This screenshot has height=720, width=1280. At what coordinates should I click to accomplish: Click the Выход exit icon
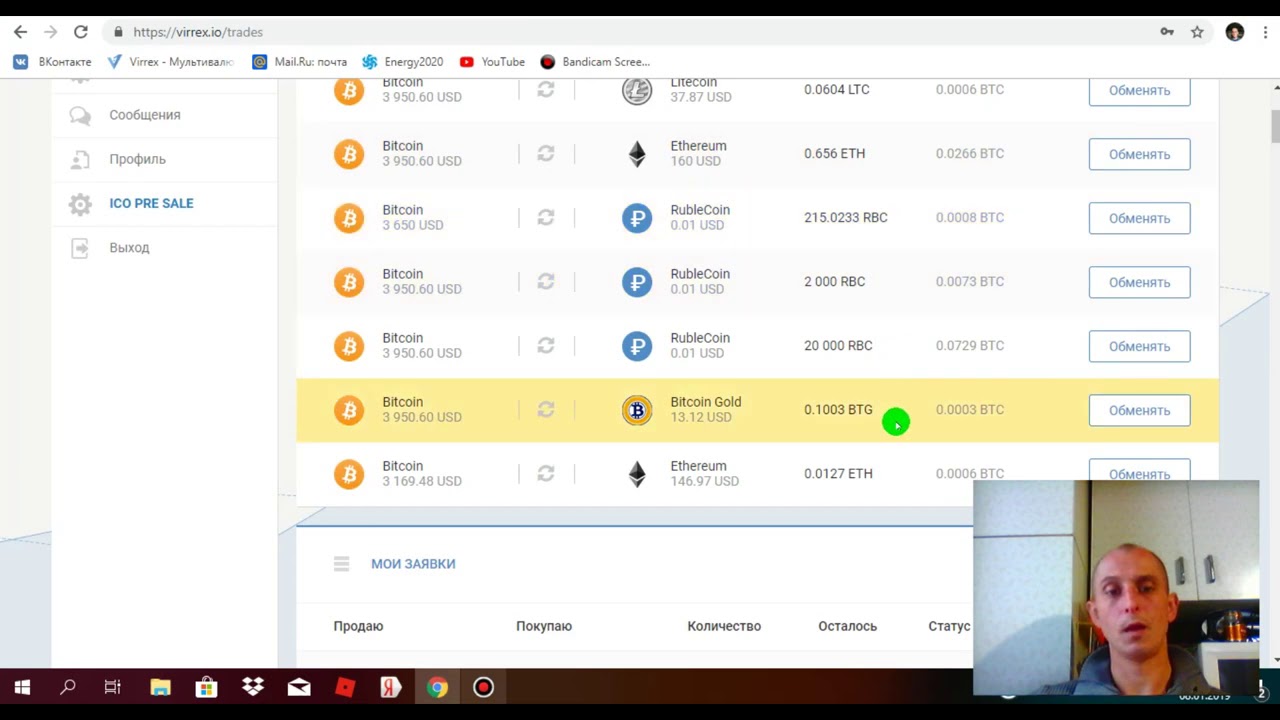point(80,247)
